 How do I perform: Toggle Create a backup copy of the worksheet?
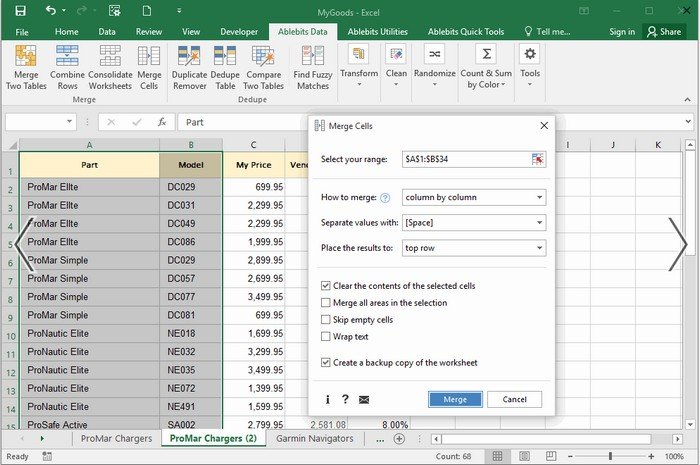[x=325, y=362]
